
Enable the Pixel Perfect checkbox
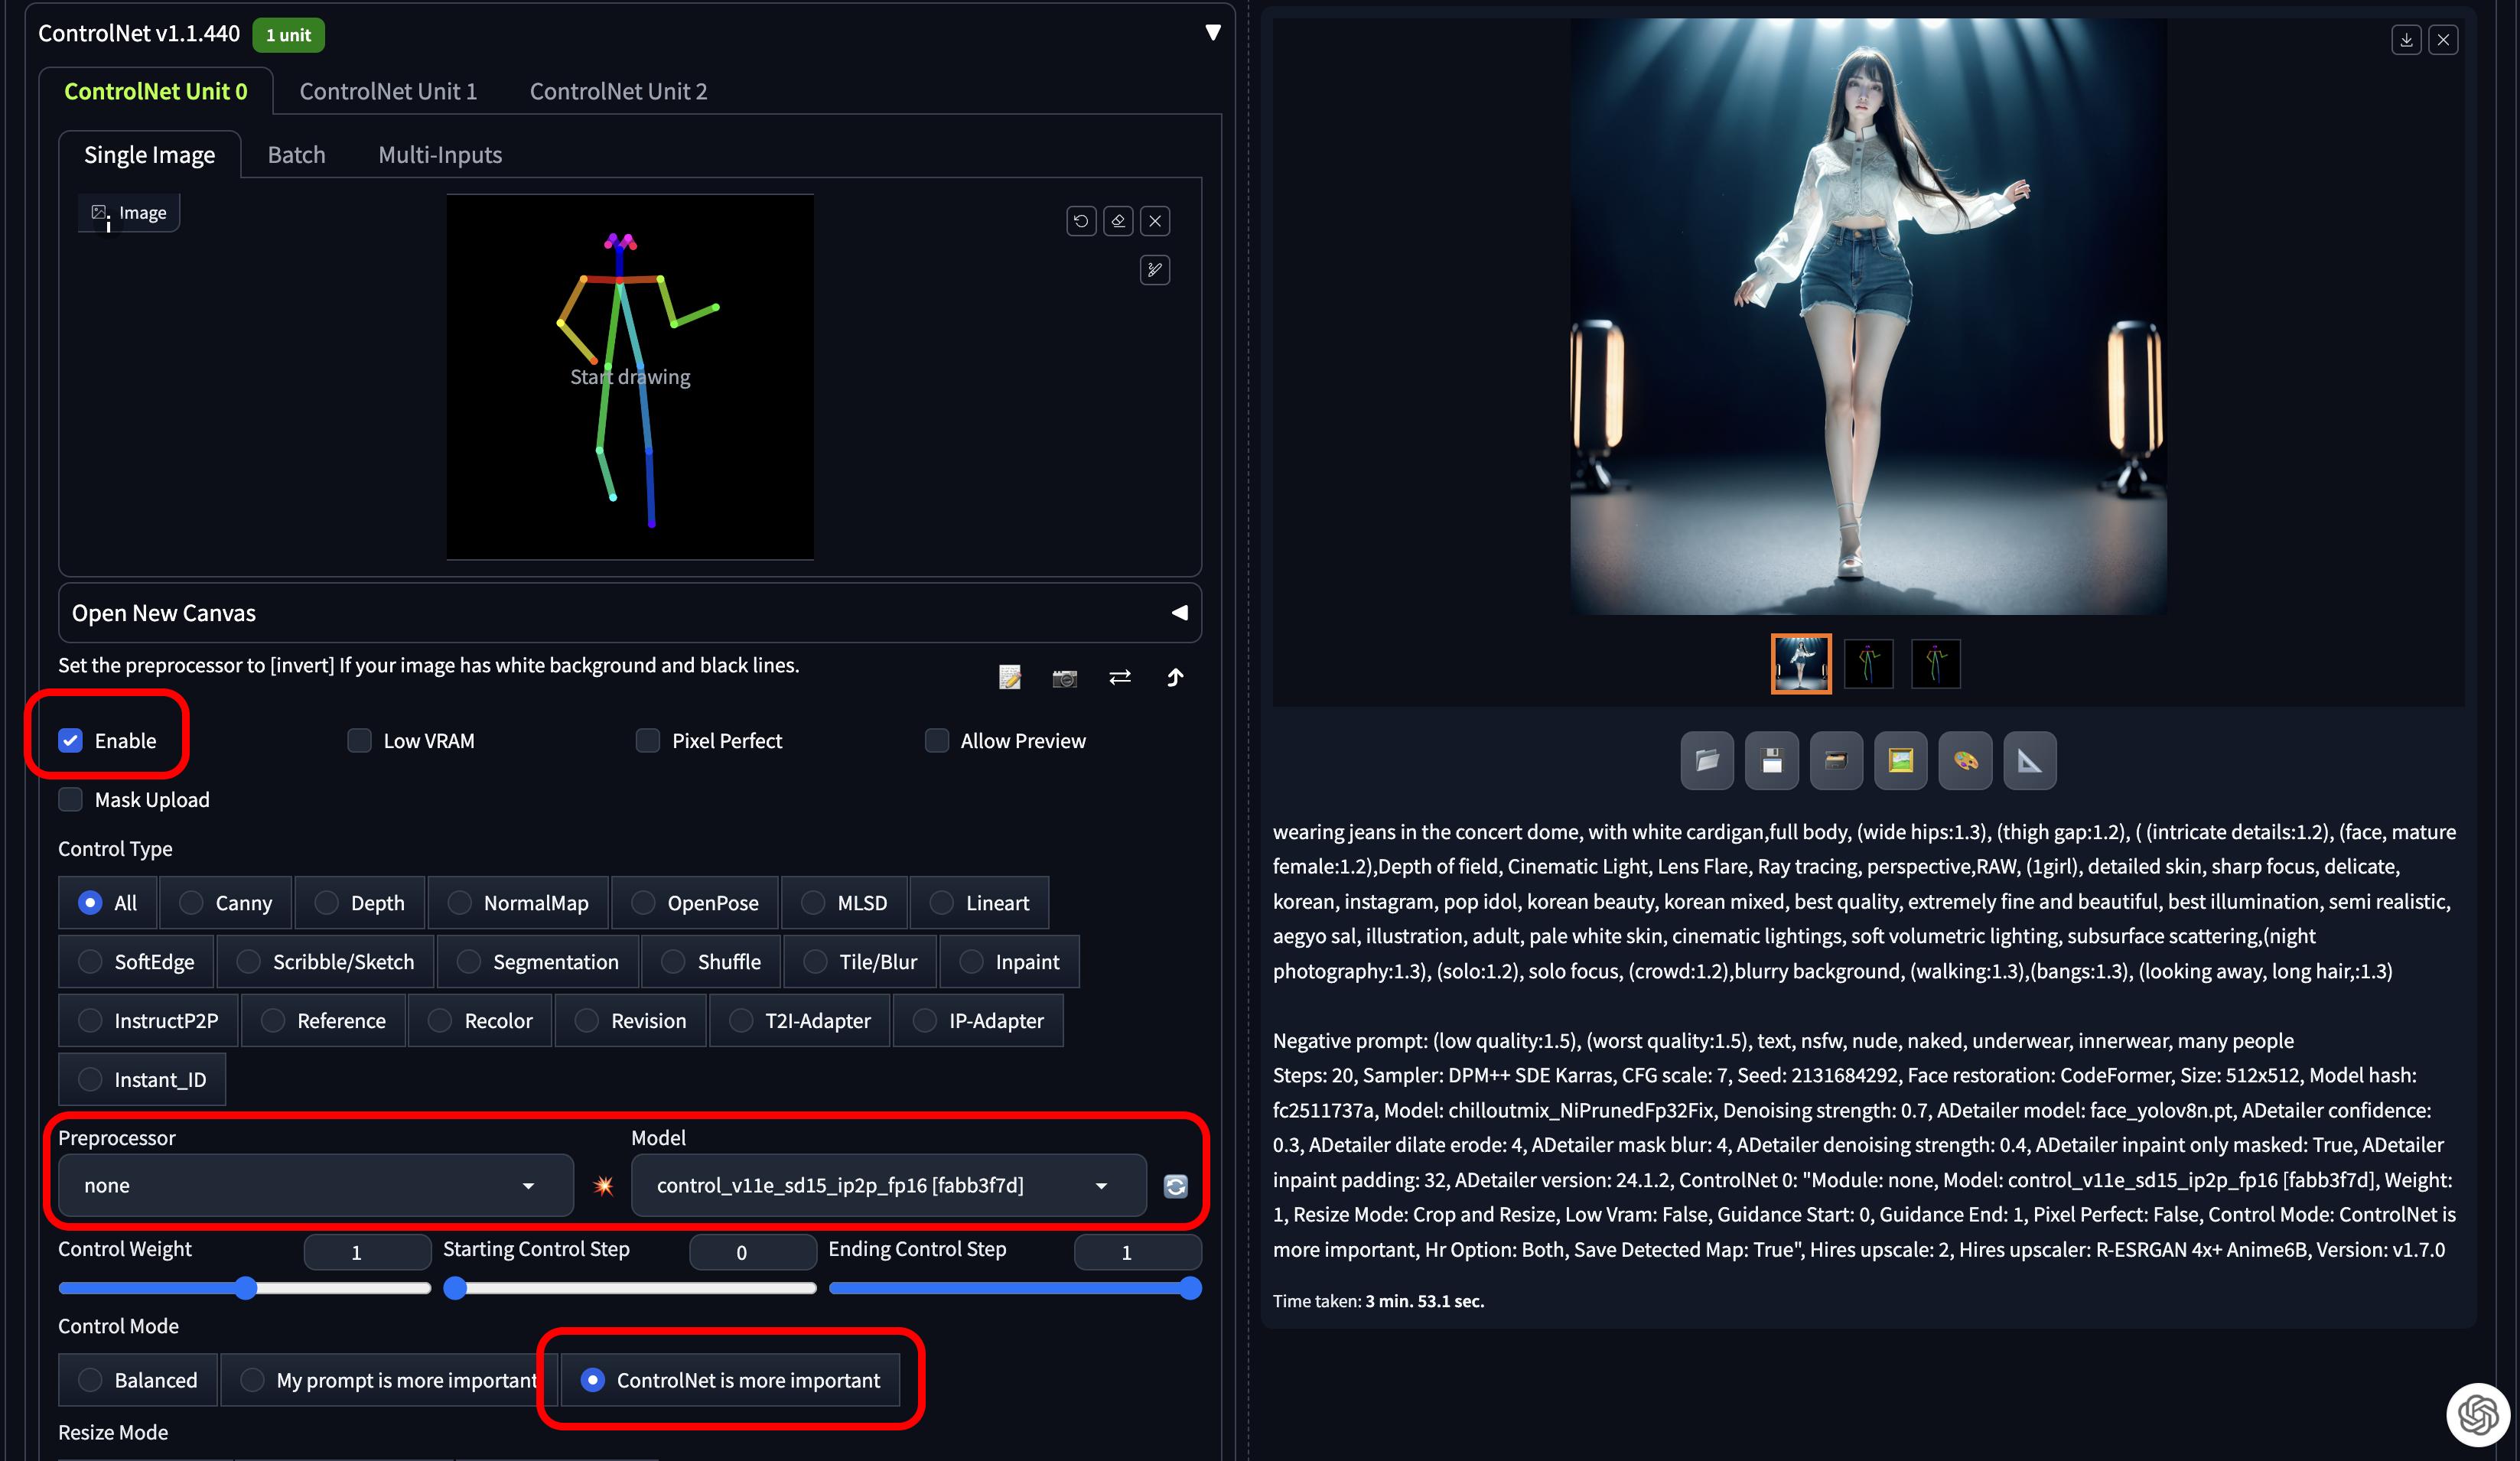click(648, 741)
